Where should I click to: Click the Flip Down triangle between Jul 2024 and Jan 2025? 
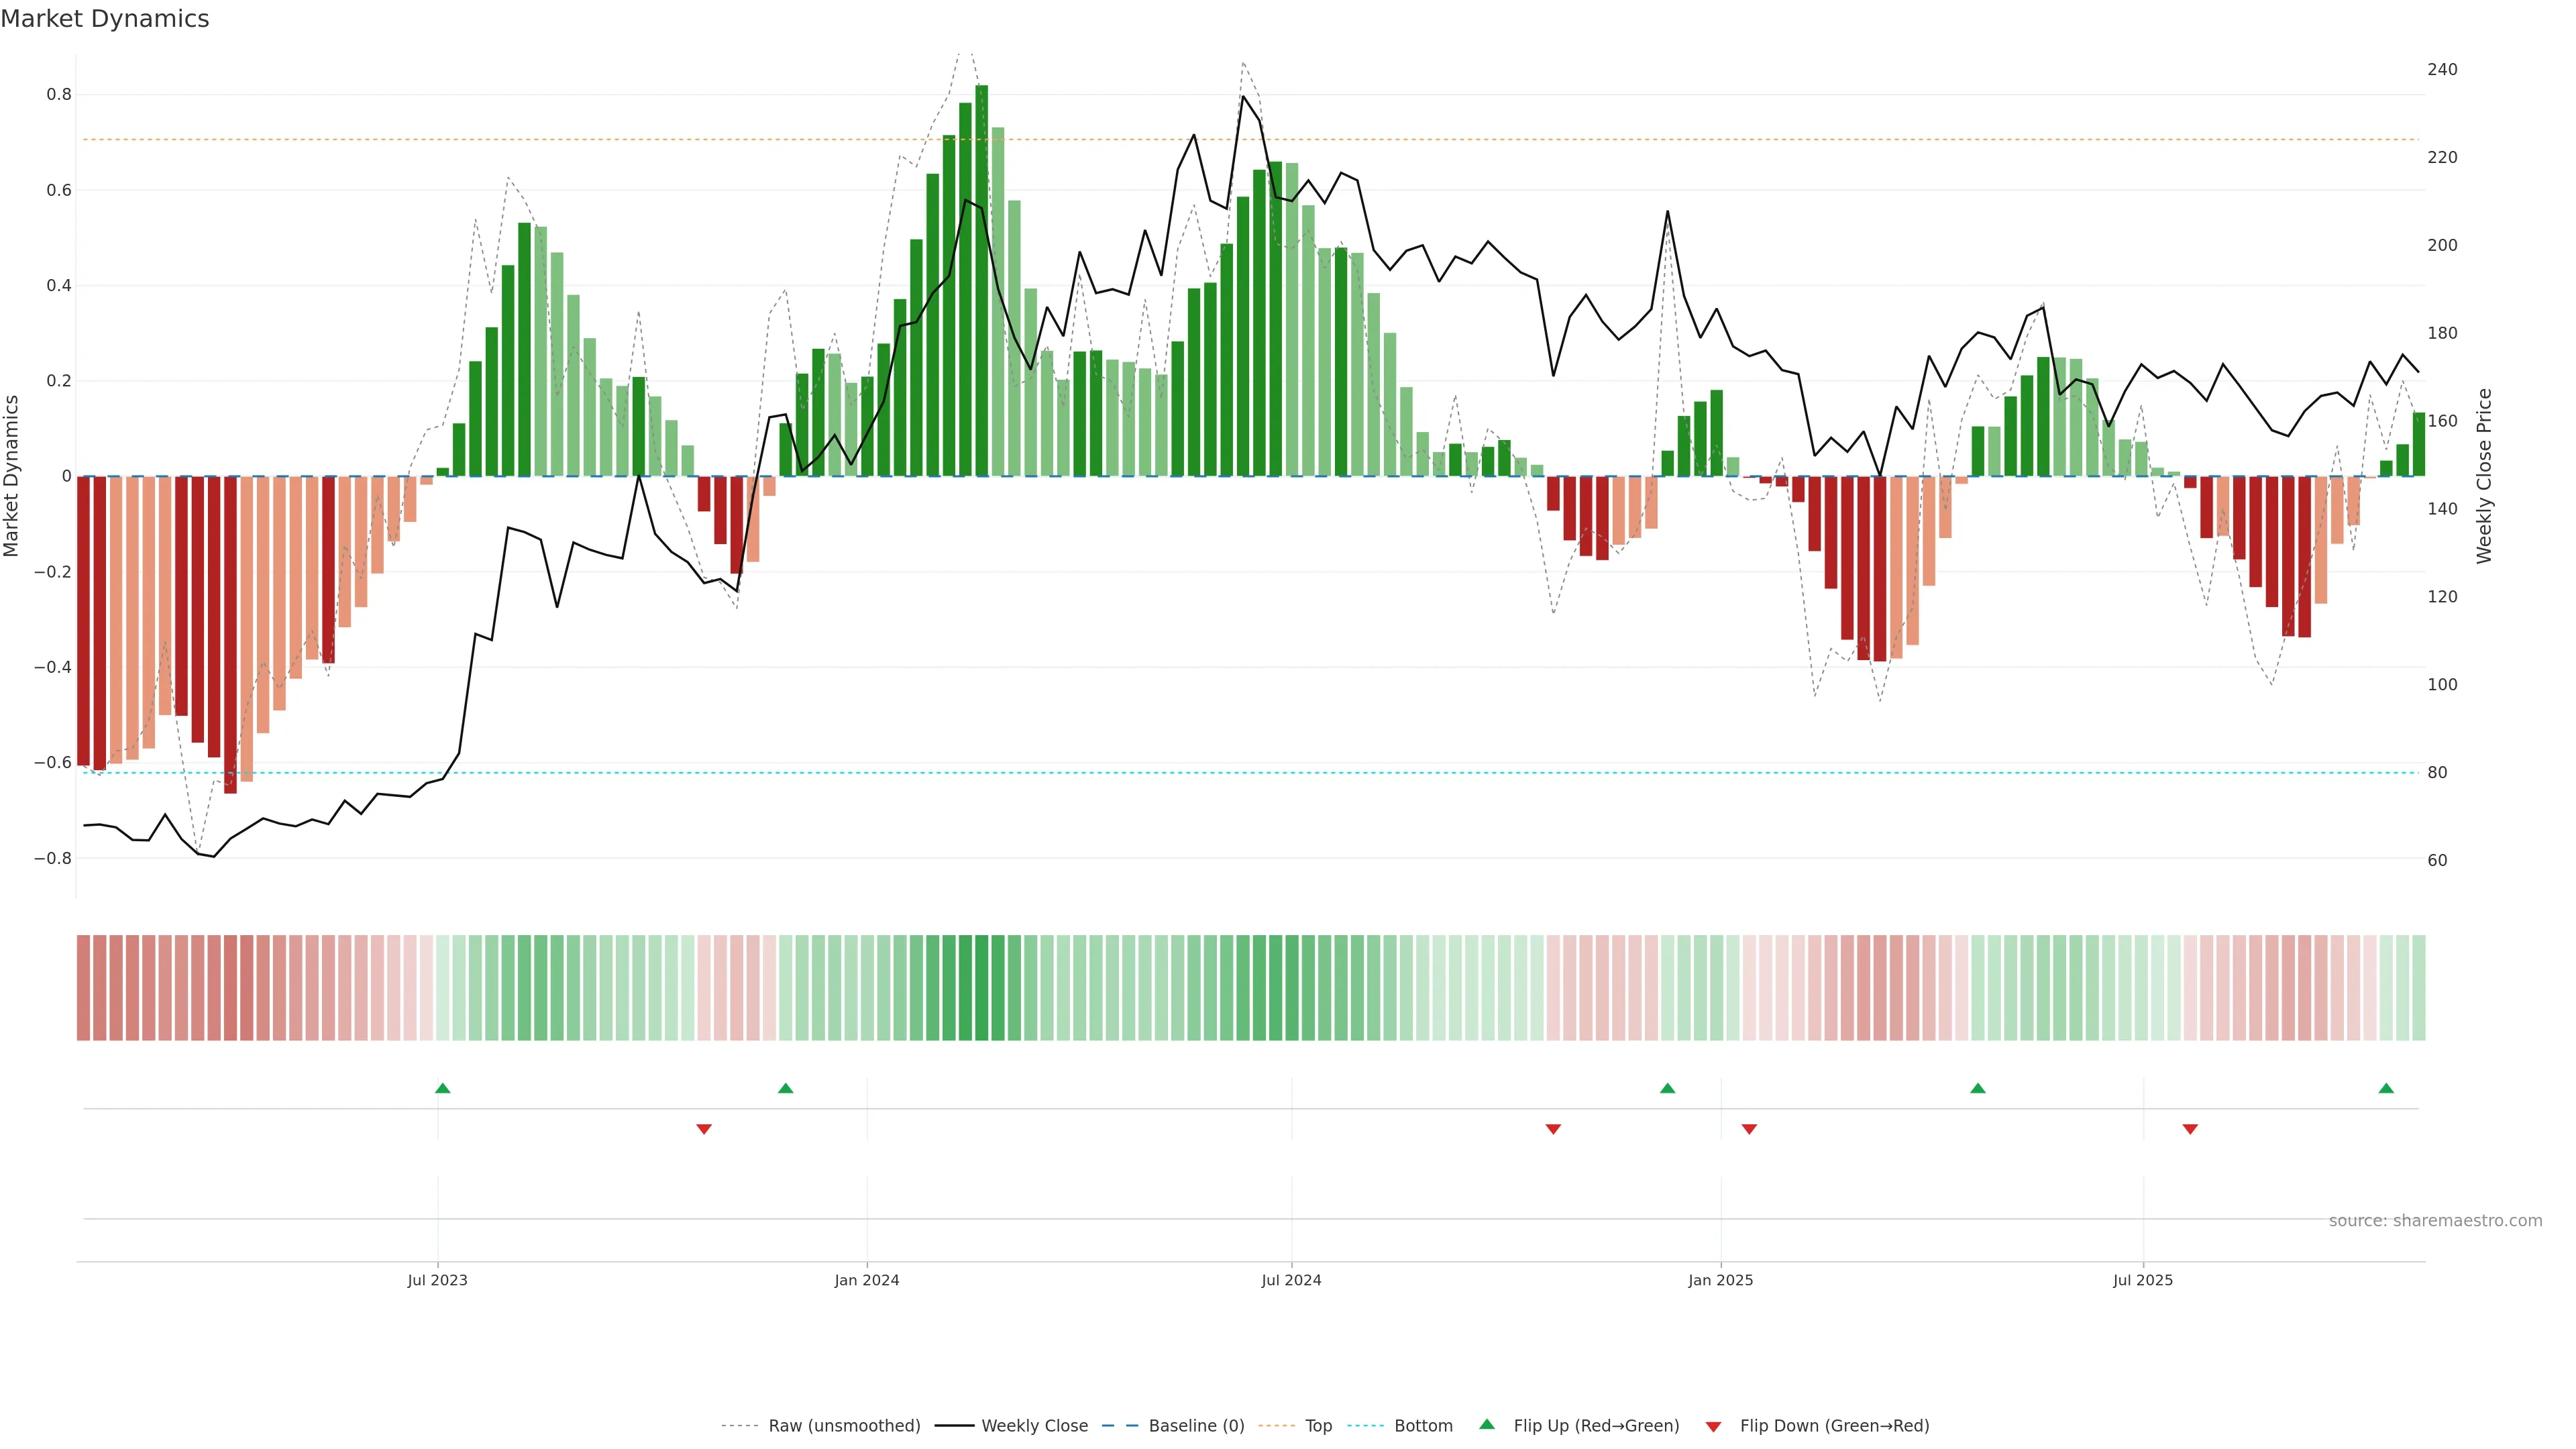1553,1129
